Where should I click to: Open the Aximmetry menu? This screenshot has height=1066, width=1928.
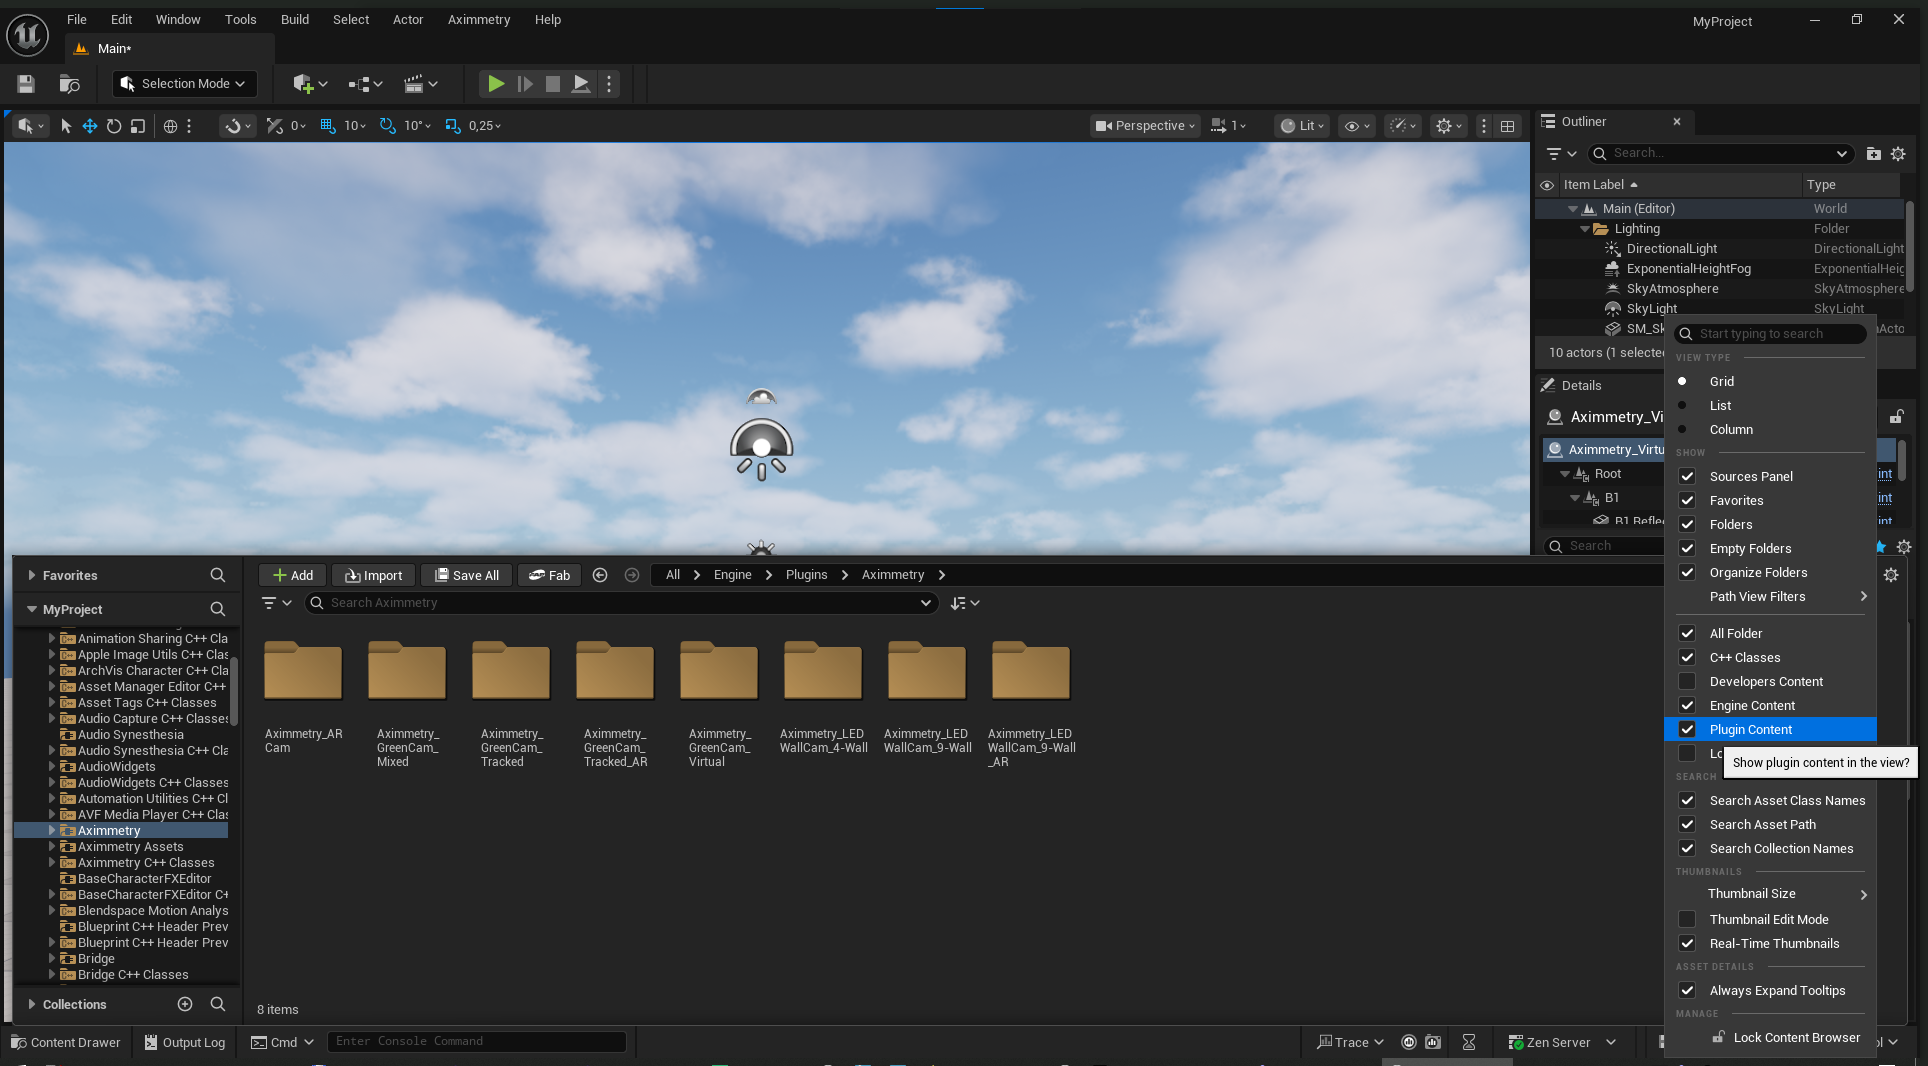(478, 19)
